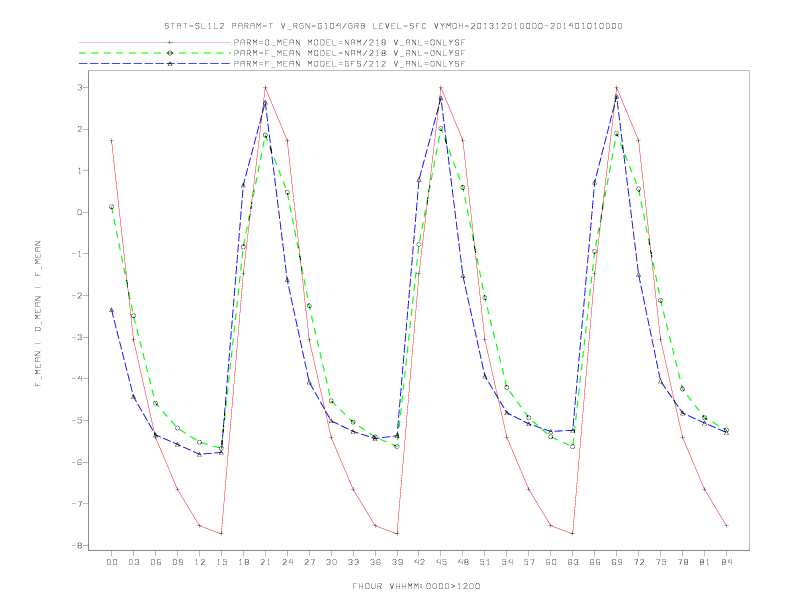This screenshot has height=612, width=792.
Task: Click y-axis tick label -4
Action: (77, 379)
